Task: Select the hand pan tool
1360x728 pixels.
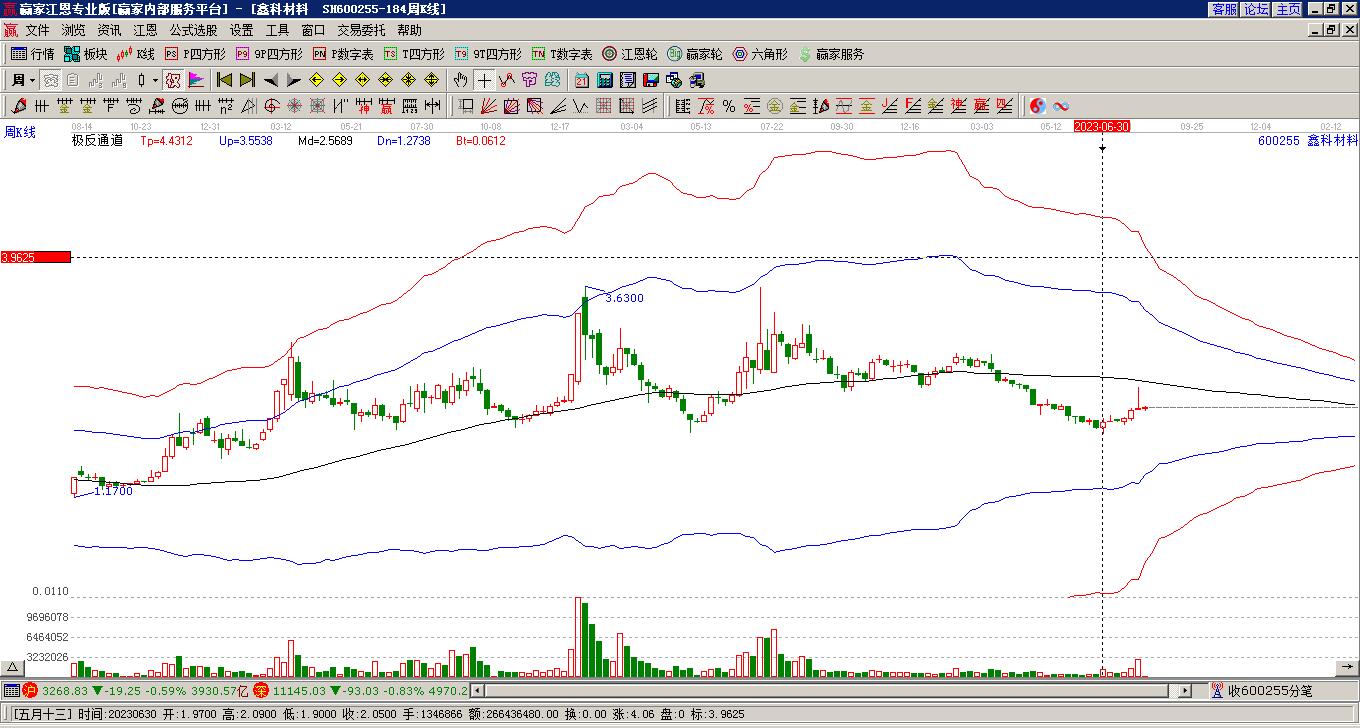Action: 460,80
